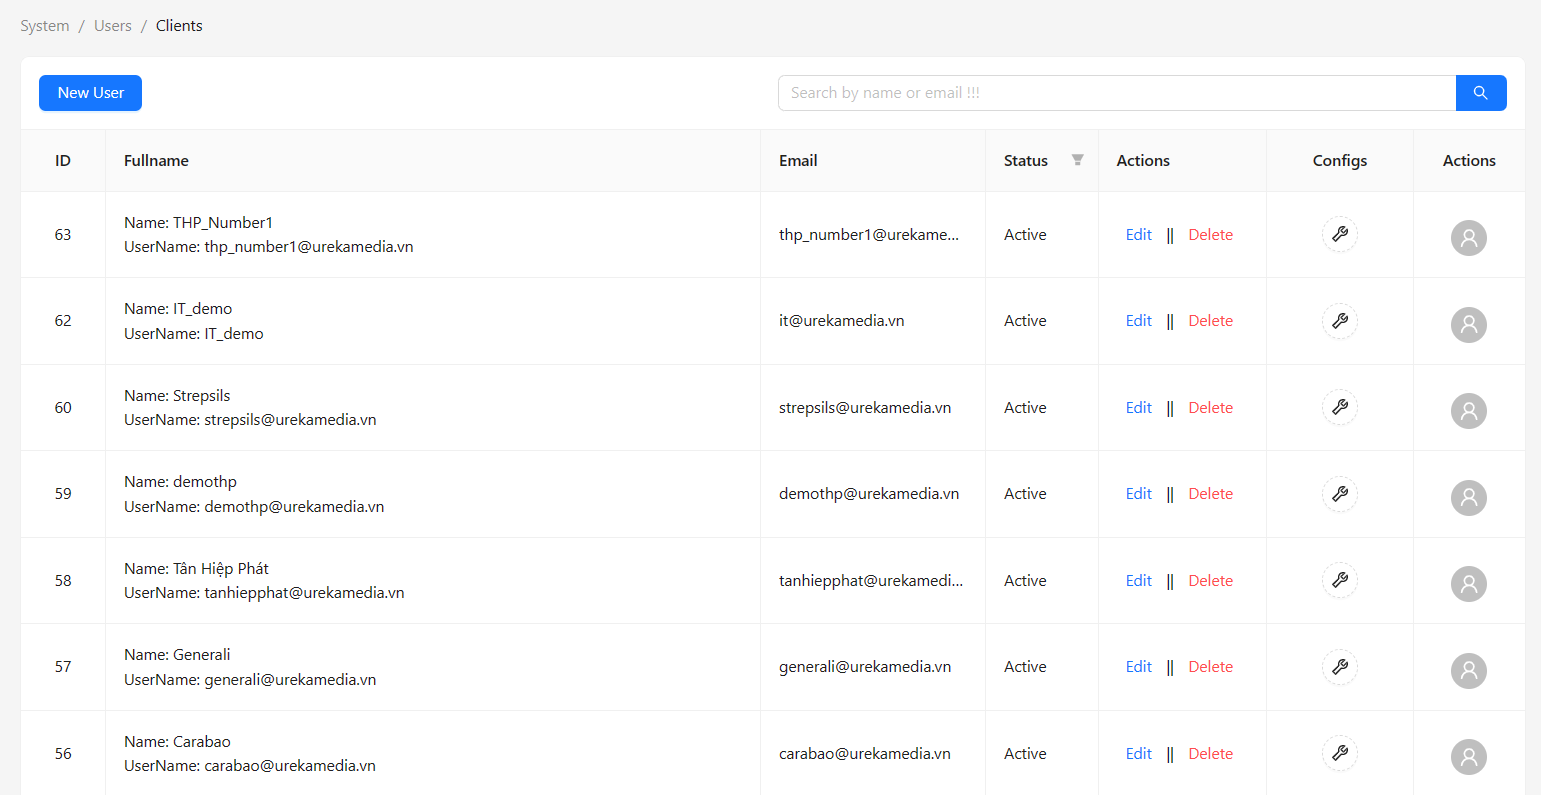
Task: Click user avatar icon for THP_Number1
Action: (x=1469, y=238)
